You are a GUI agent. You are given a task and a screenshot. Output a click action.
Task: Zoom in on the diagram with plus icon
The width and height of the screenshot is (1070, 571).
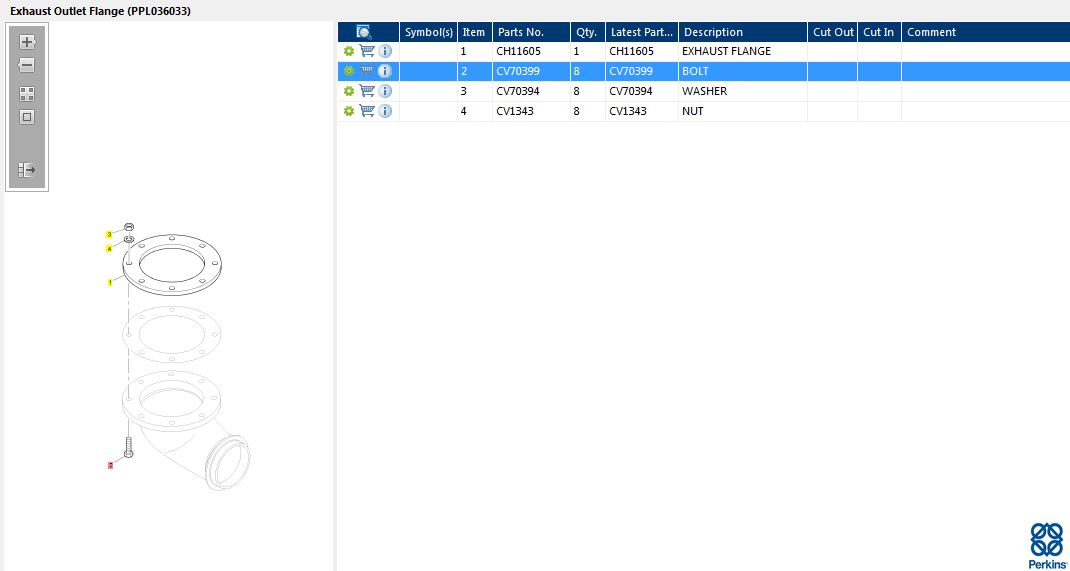(27, 42)
